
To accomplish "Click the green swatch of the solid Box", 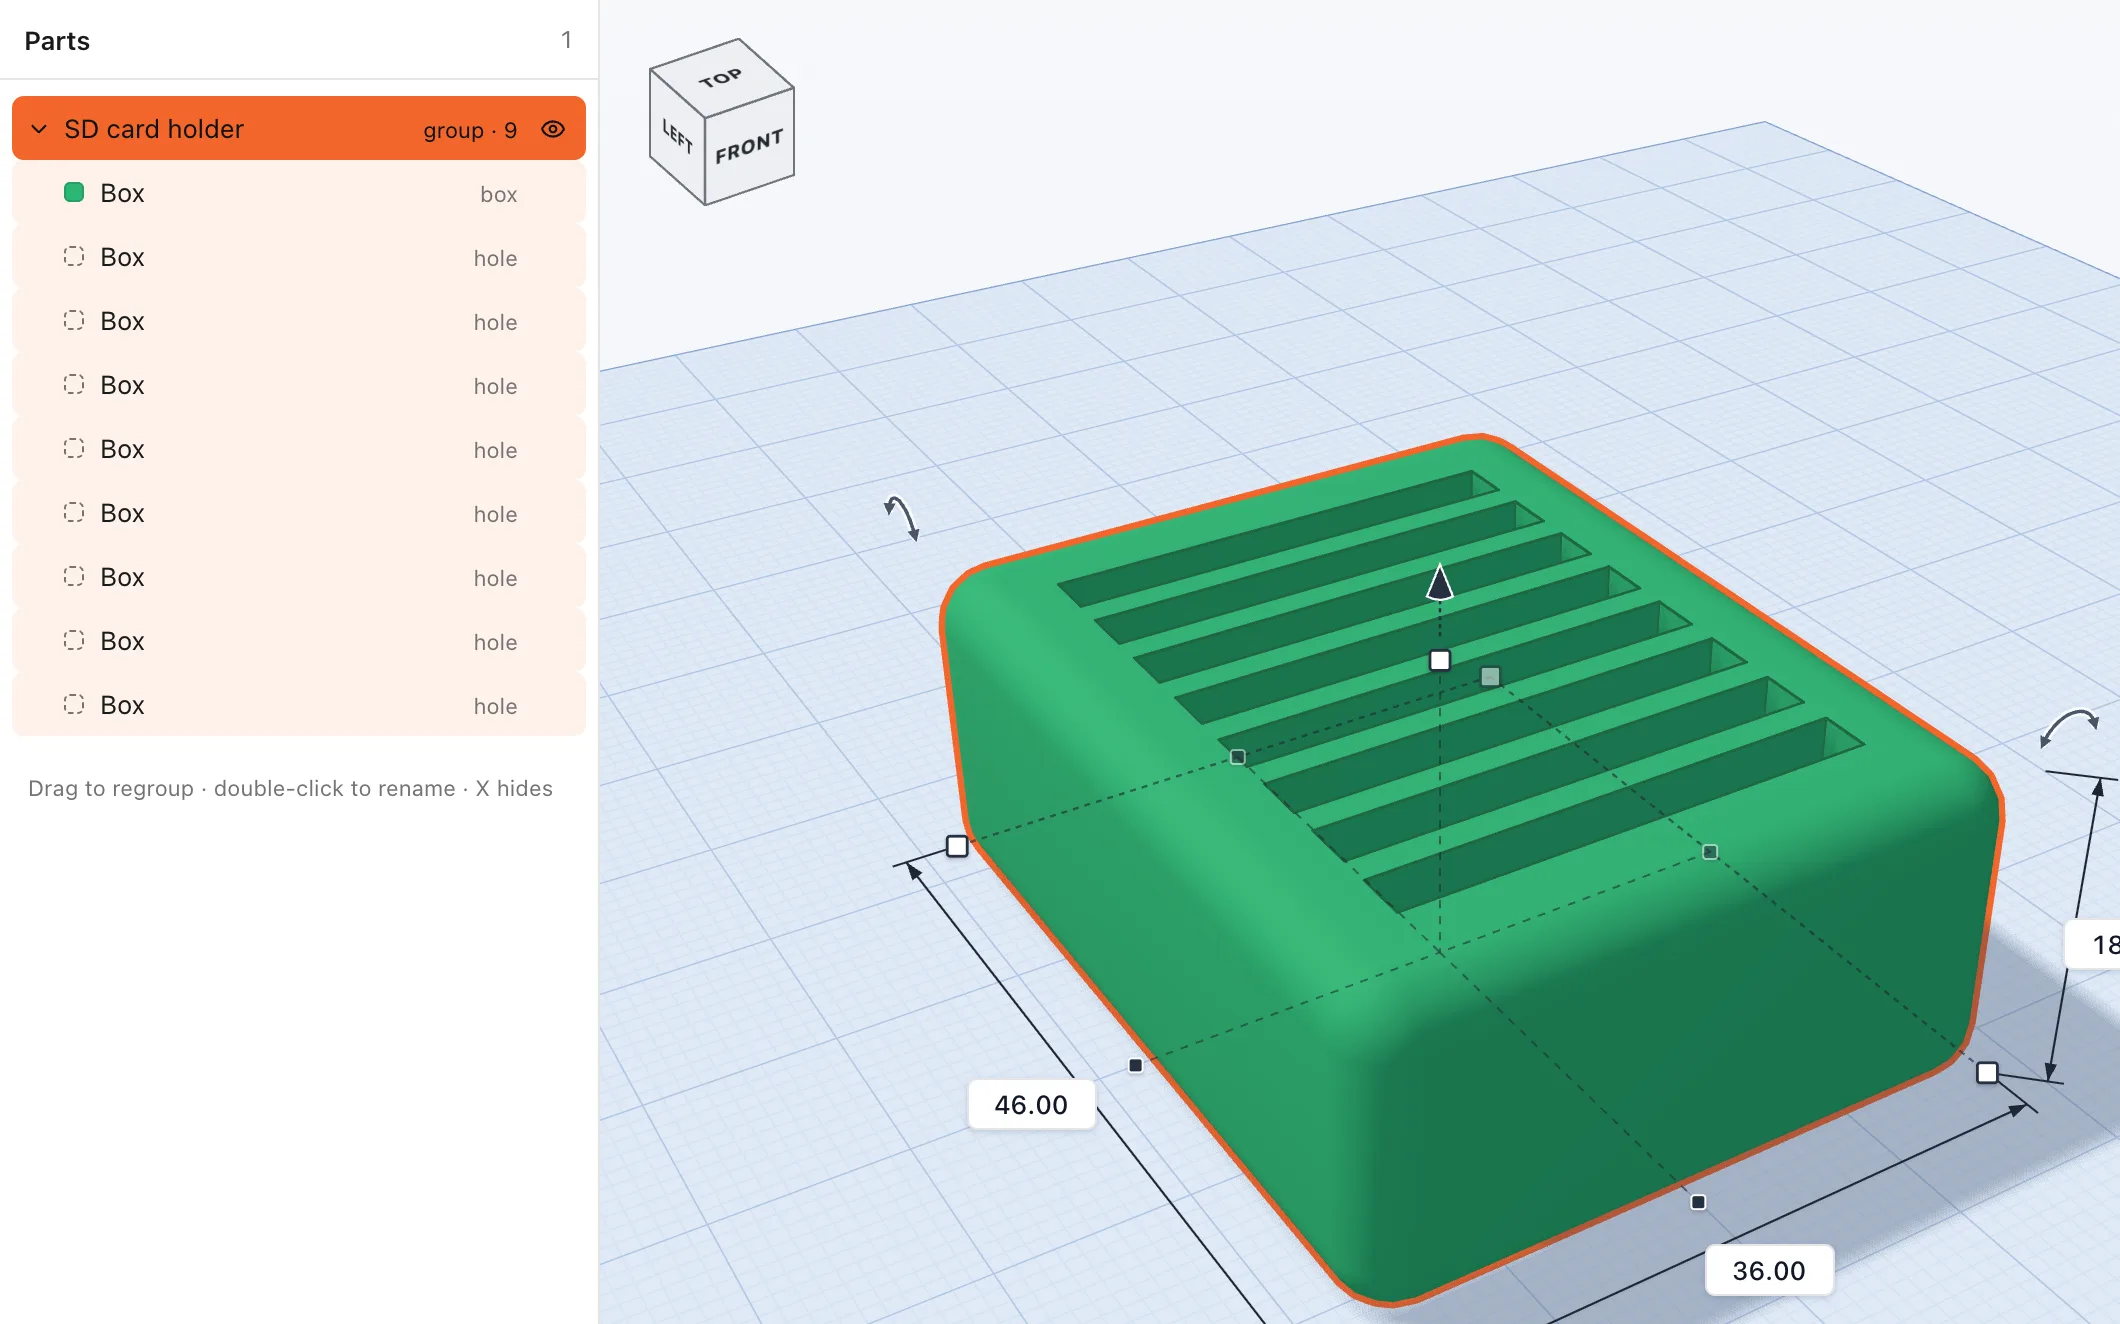I will pos(74,192).
